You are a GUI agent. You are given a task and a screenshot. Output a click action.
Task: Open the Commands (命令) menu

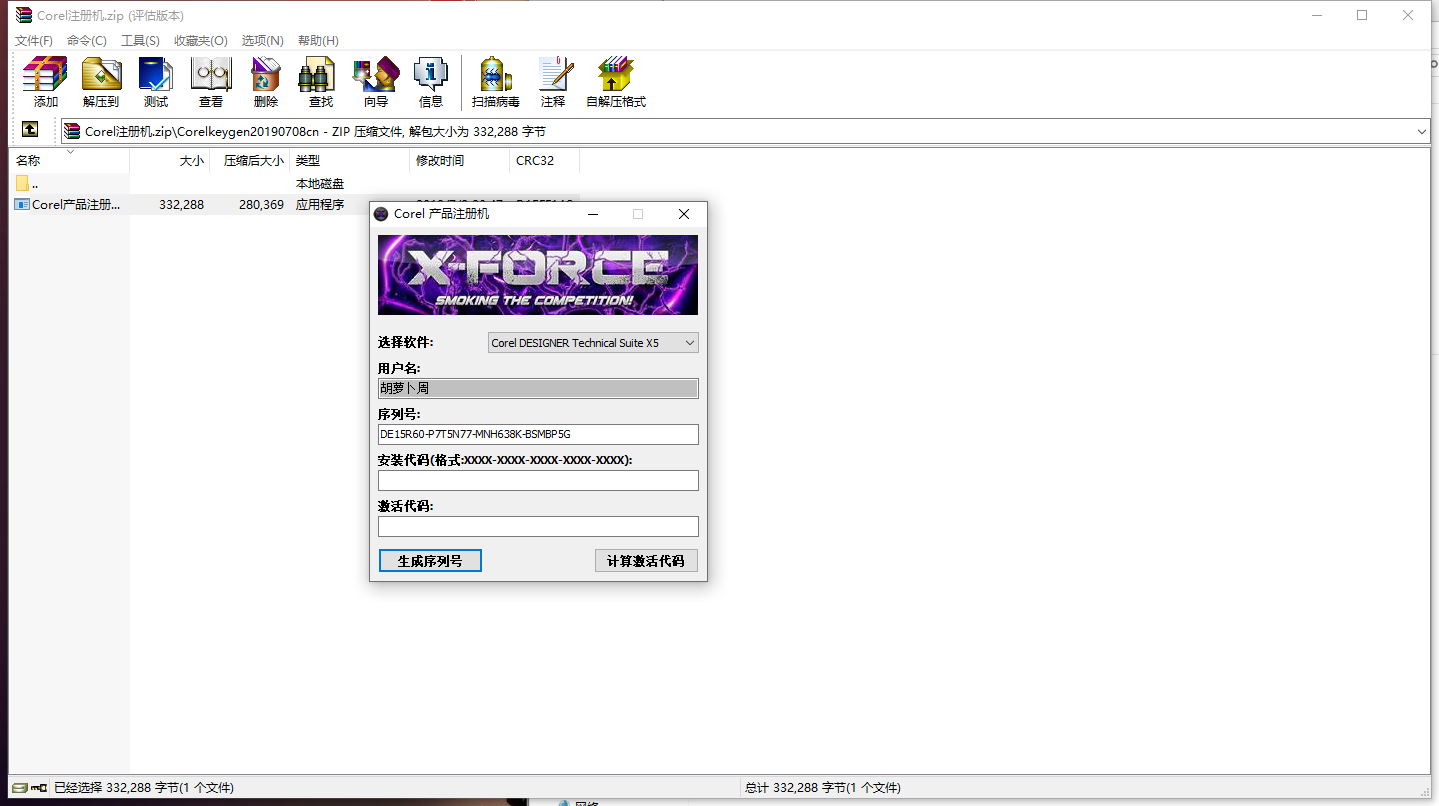point(87,41)
